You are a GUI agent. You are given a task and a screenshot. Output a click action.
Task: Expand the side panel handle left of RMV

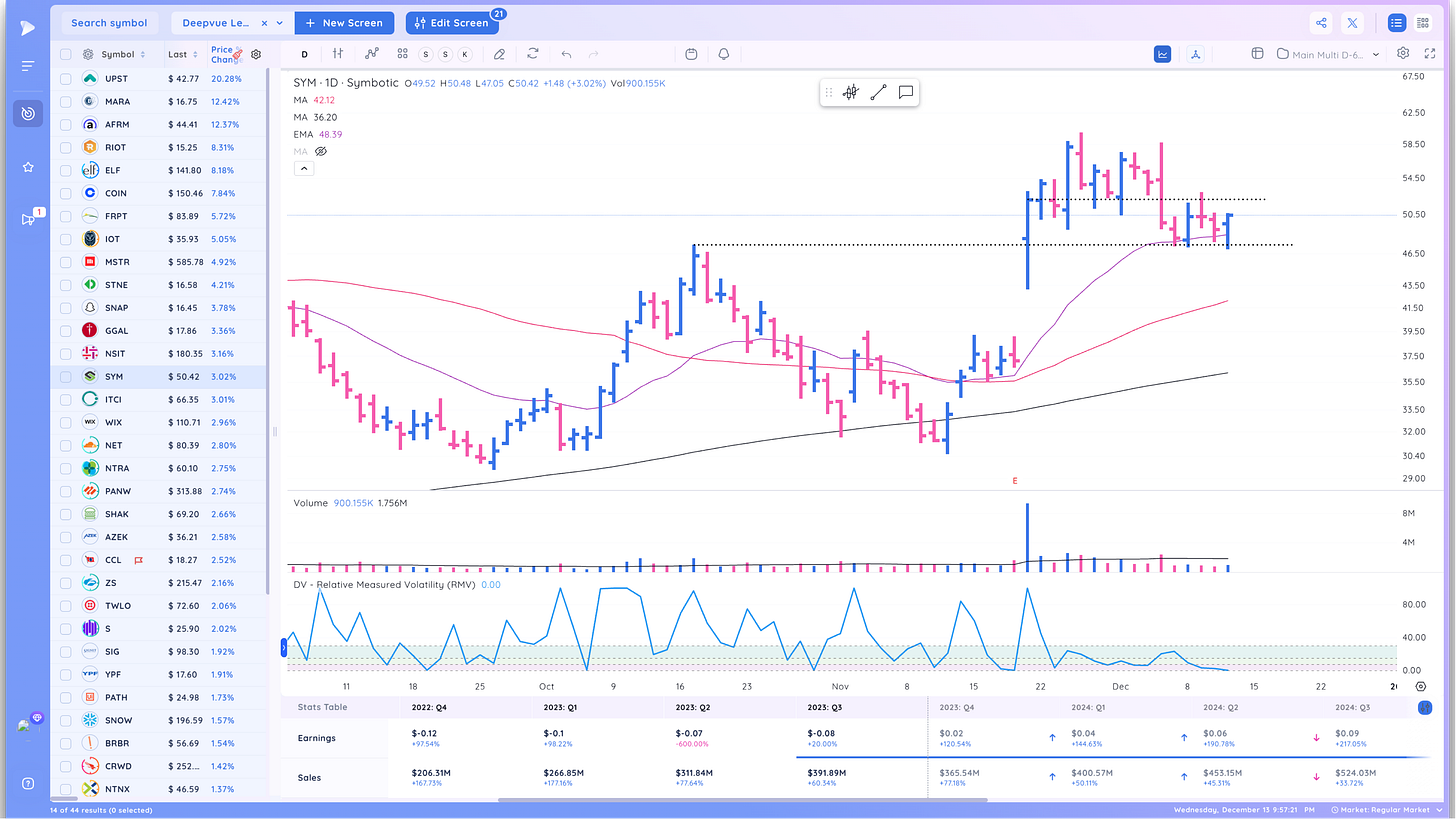pos(284,649)
